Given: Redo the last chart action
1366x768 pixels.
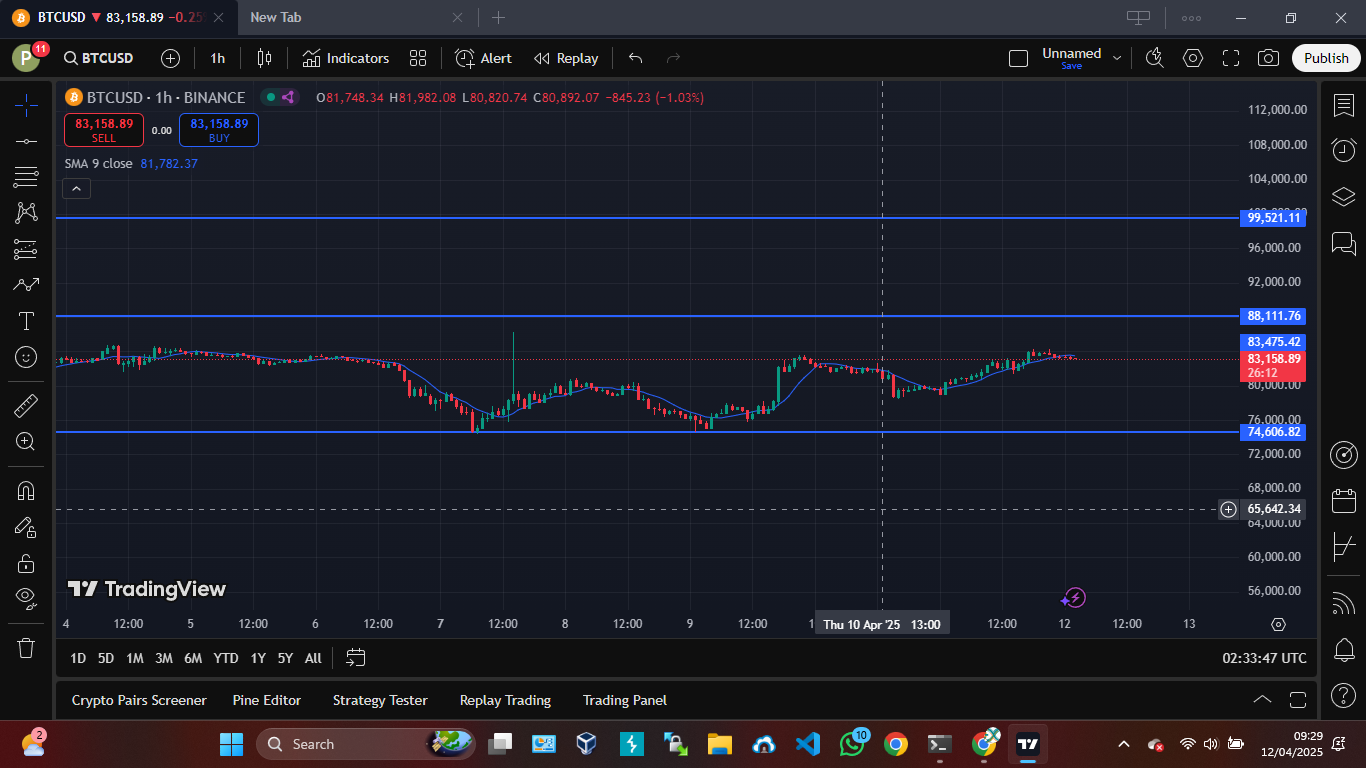Looking at the screenshot, I should click(673, 58).
